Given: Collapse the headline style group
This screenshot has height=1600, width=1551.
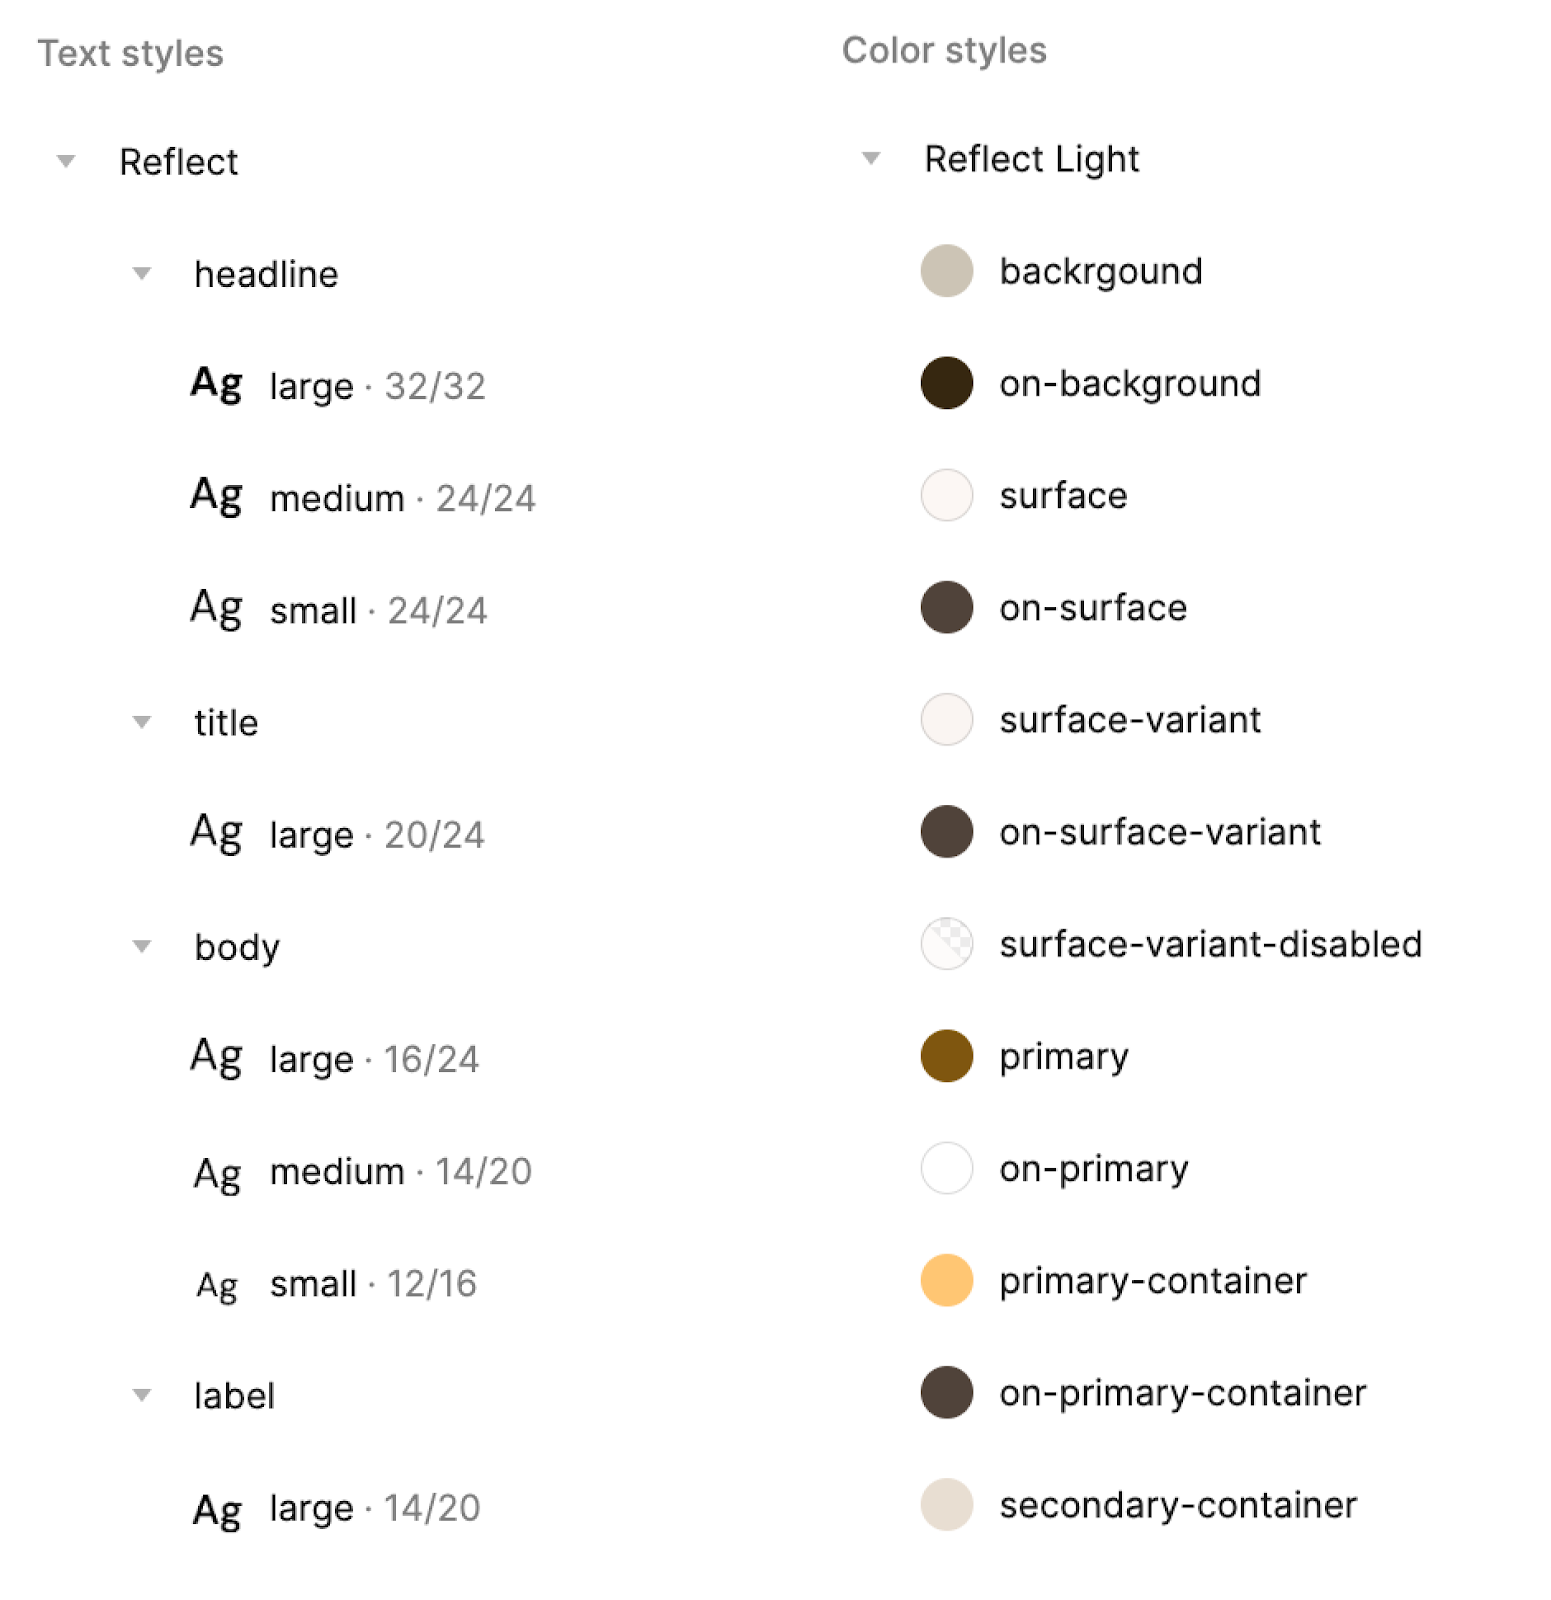Looking at the screenshot, I should coord(141,273).
